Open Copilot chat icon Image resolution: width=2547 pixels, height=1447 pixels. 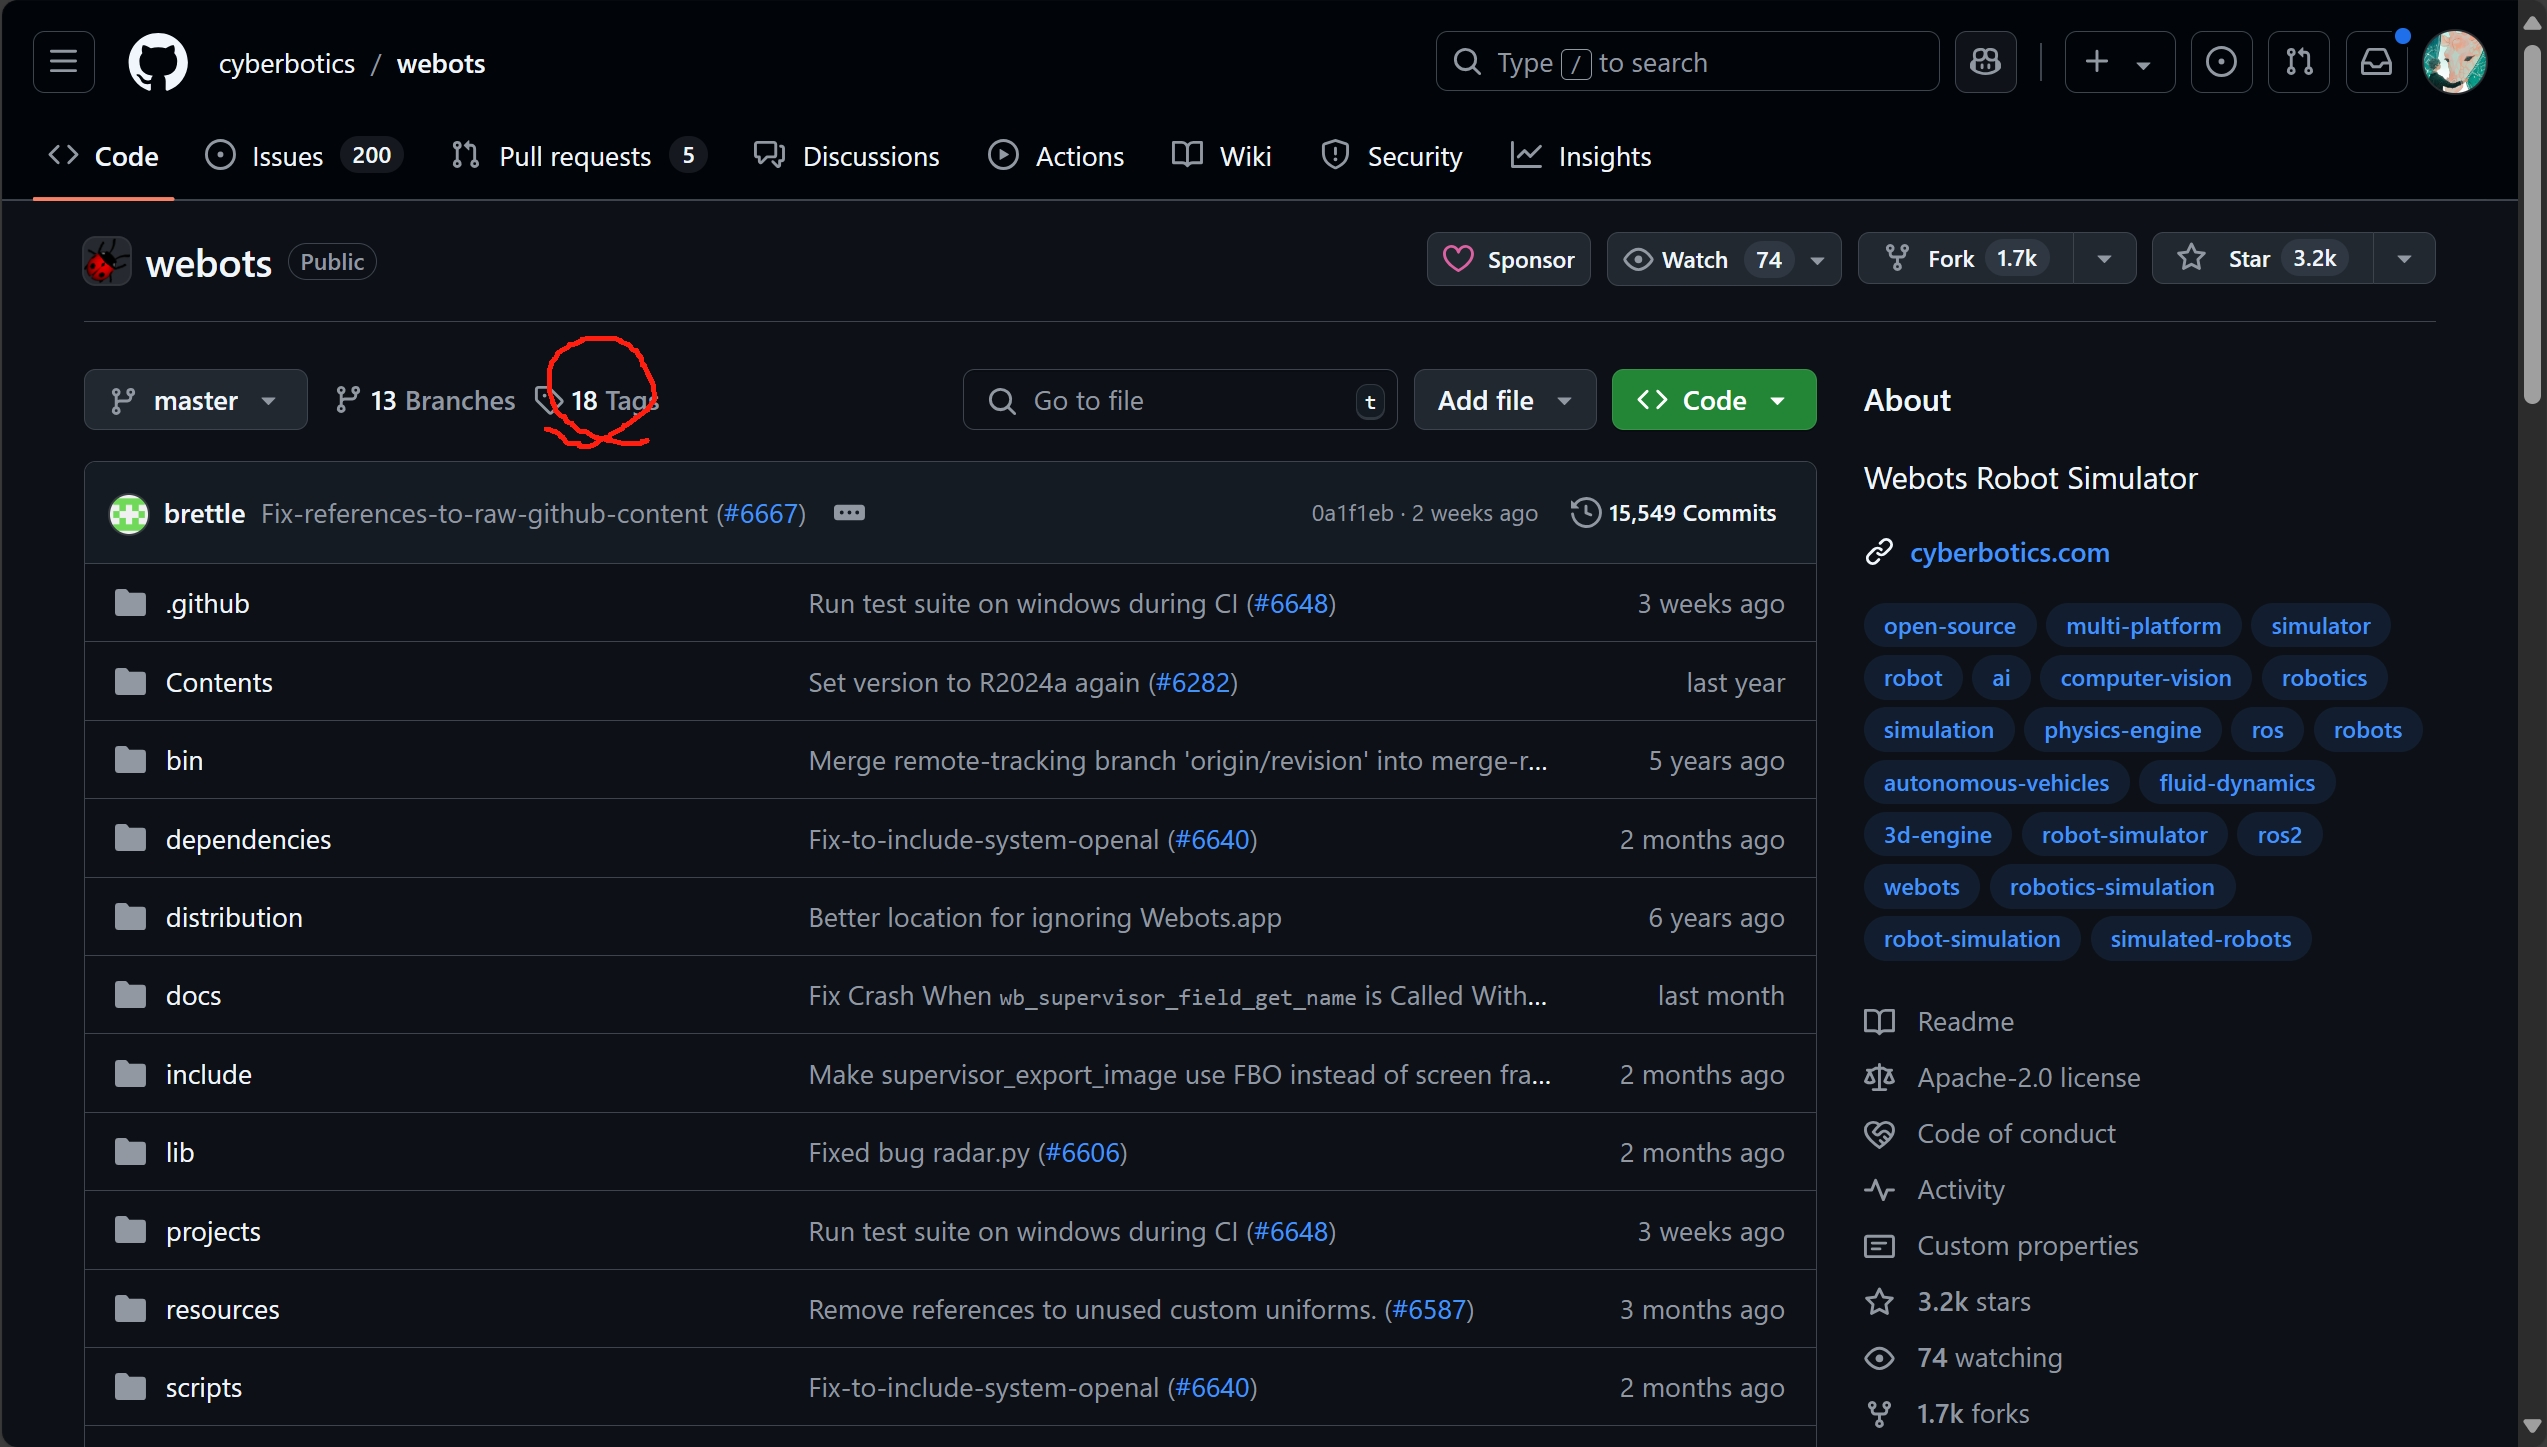1985,62
